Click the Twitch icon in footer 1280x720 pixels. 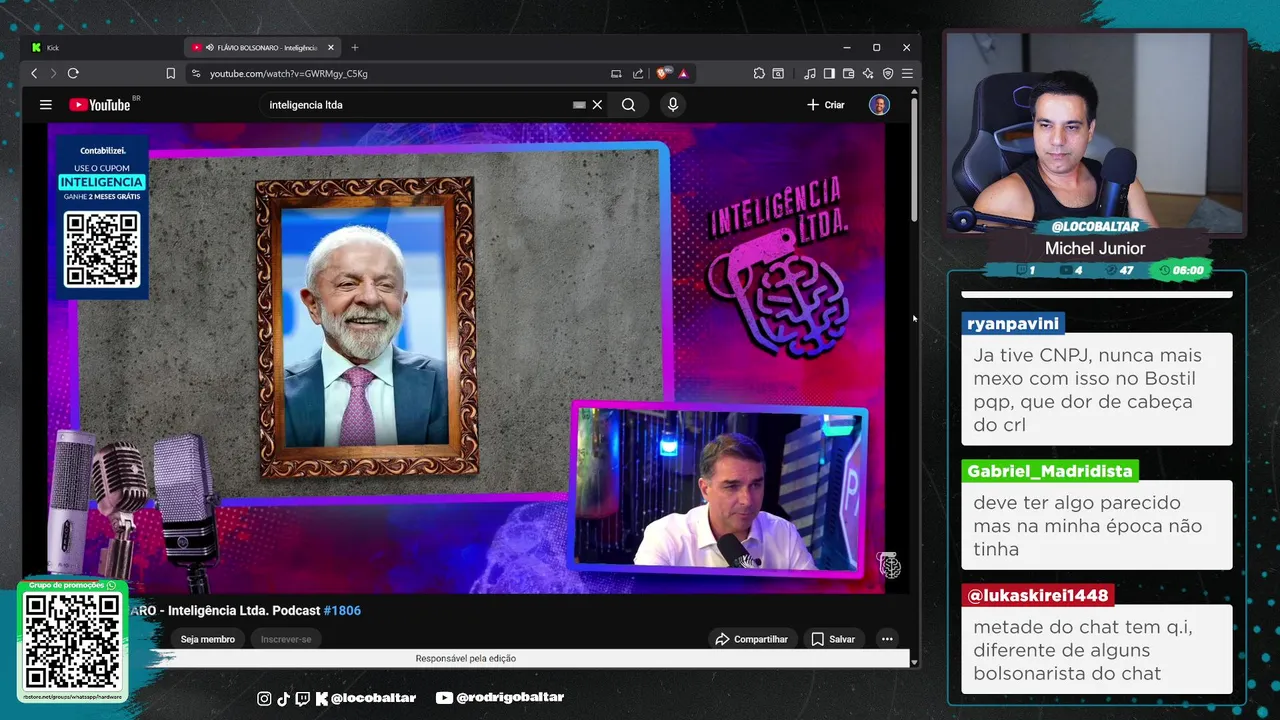303,698
